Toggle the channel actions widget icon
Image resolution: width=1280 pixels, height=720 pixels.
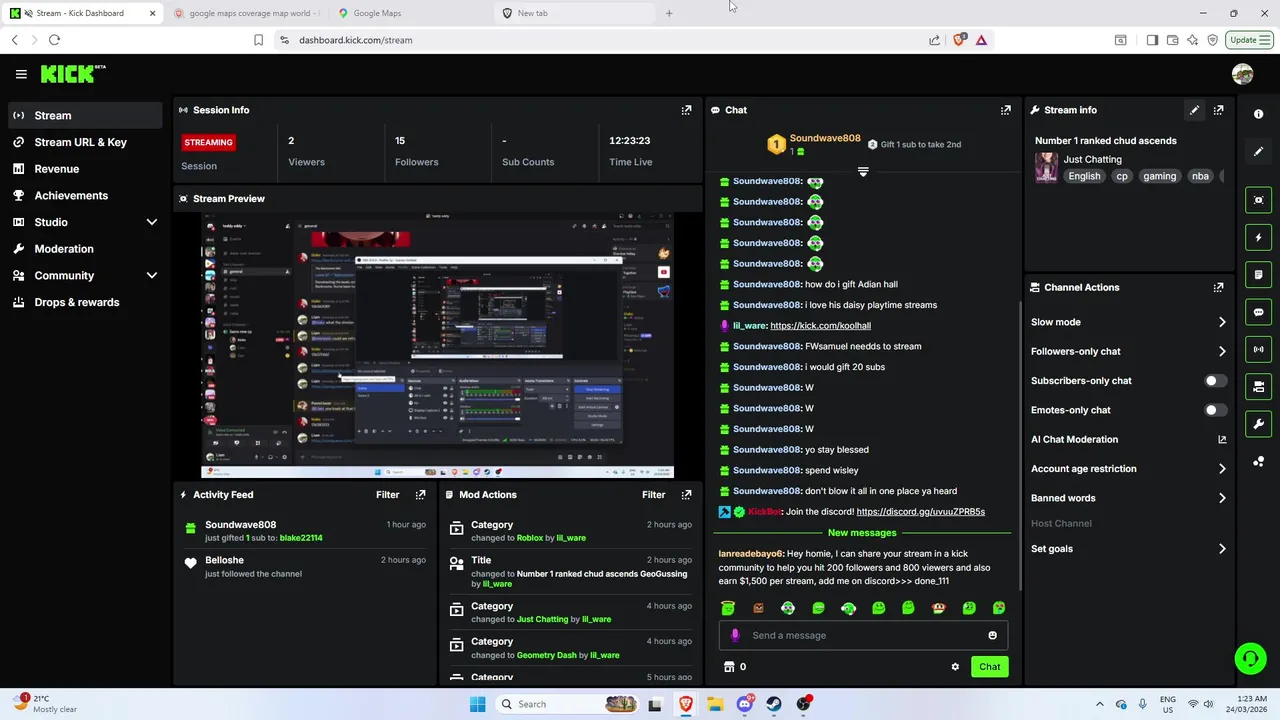[1258, 387]
